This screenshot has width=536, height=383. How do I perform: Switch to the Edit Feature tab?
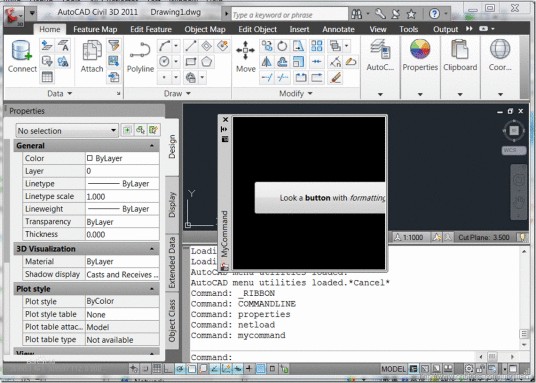[x=151, y=29]
